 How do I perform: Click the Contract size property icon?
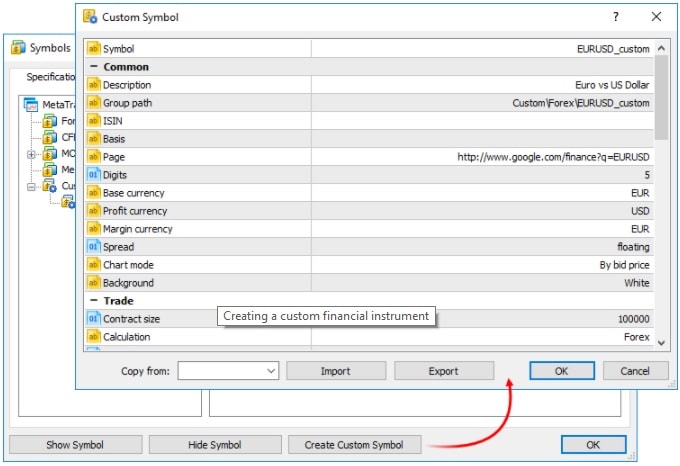[x=93, y=319]
